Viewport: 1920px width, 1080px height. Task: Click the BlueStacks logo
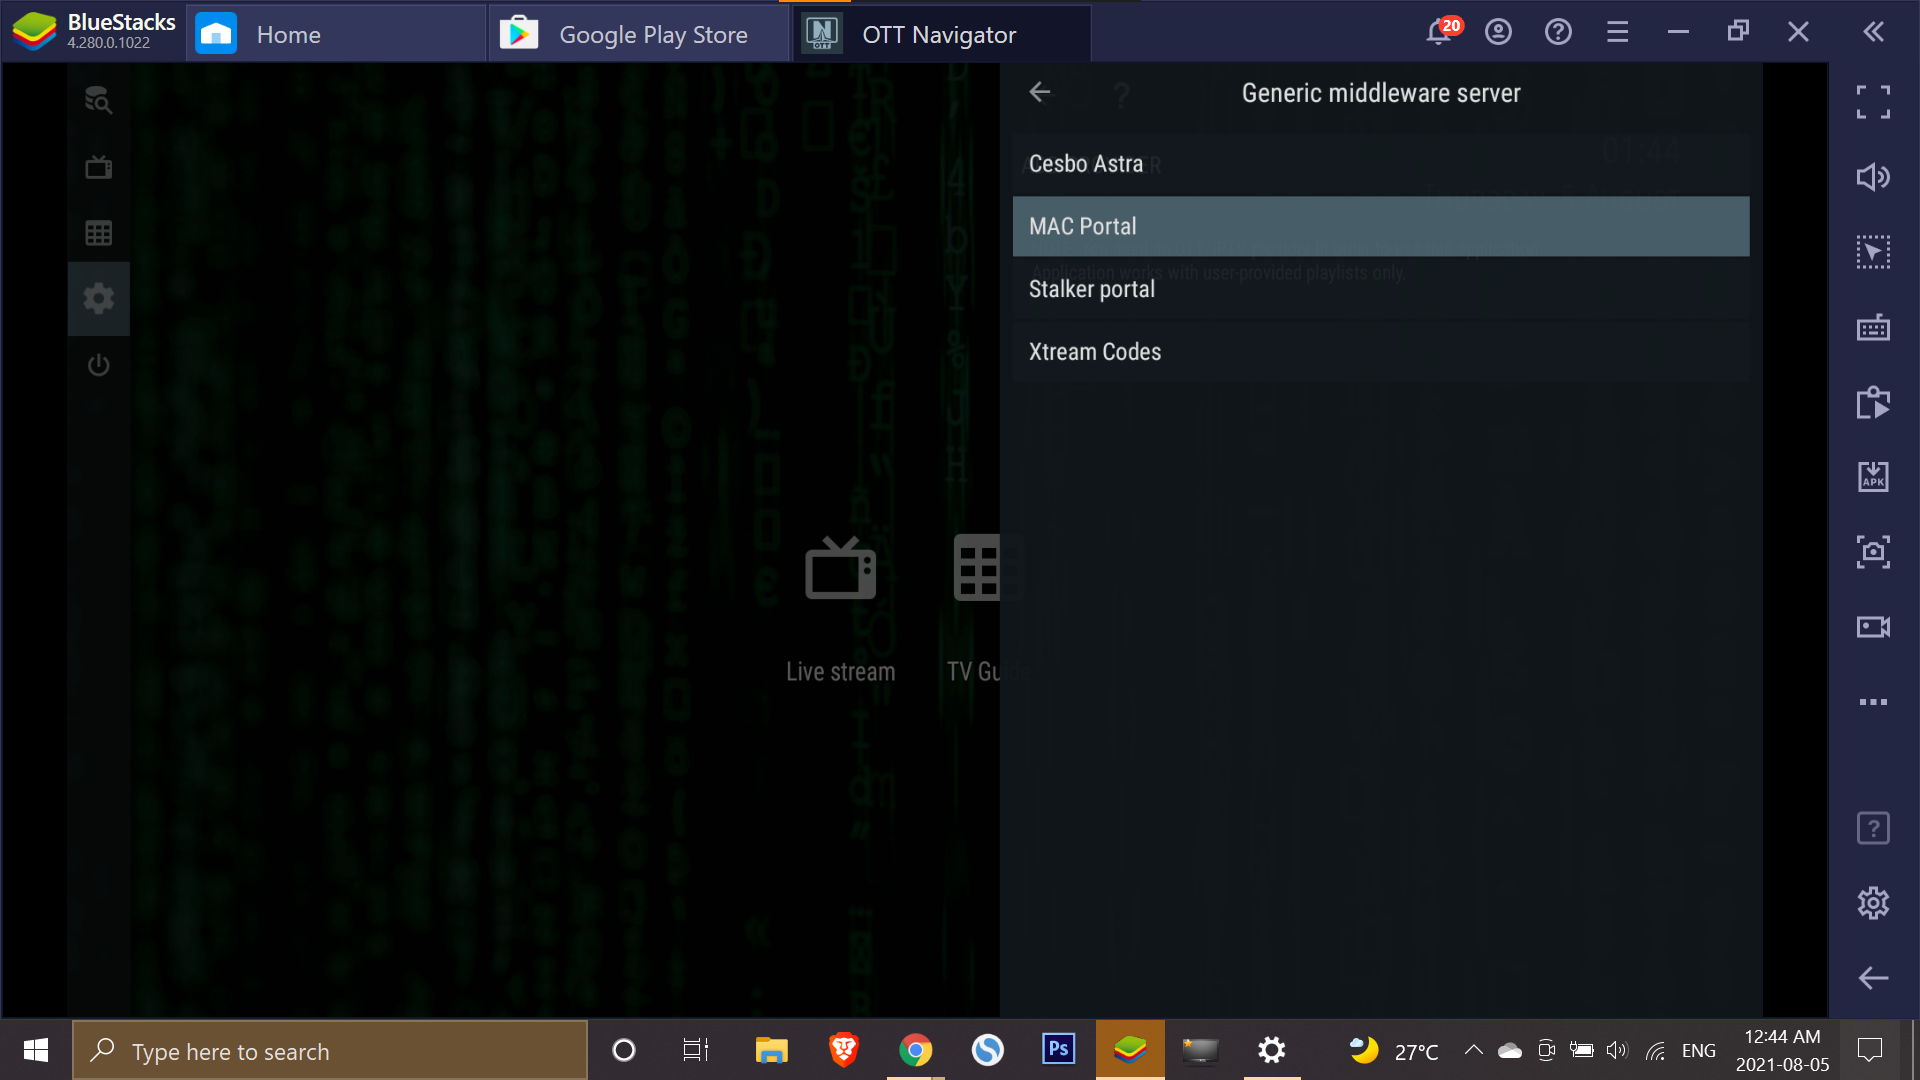[x=34, y=32]
